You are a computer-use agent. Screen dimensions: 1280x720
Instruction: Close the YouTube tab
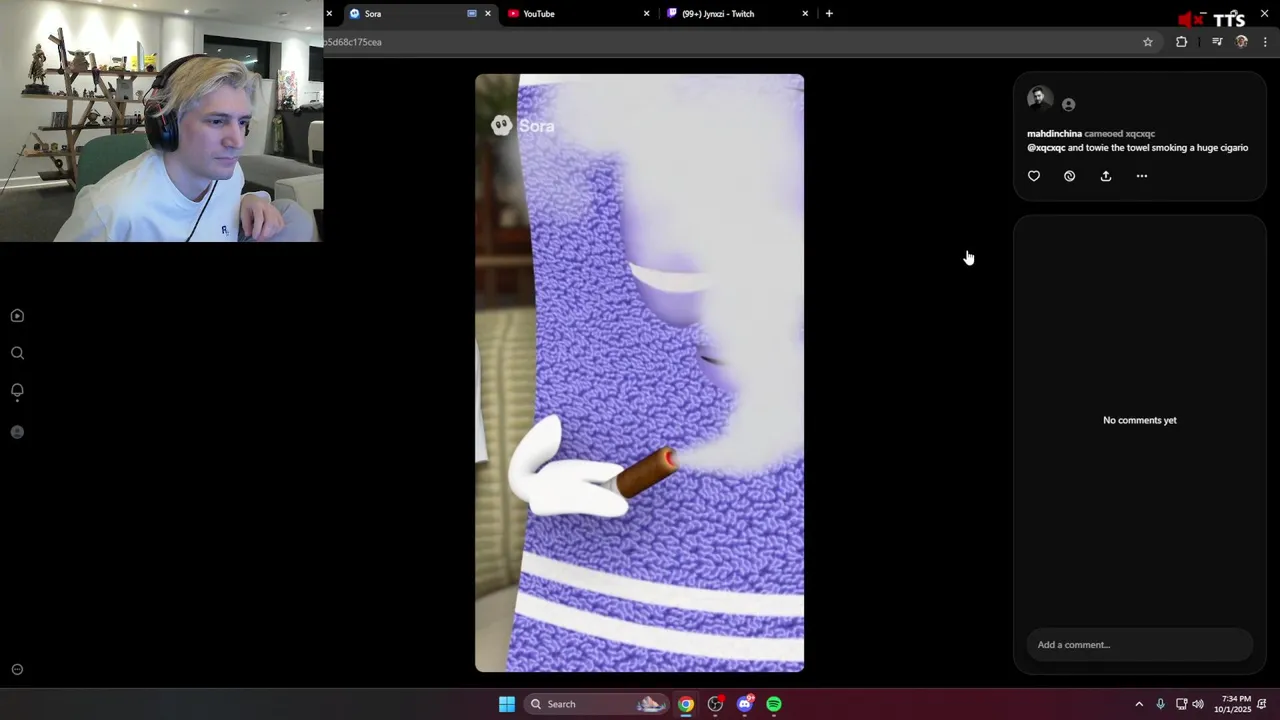(x=646, y=14)
